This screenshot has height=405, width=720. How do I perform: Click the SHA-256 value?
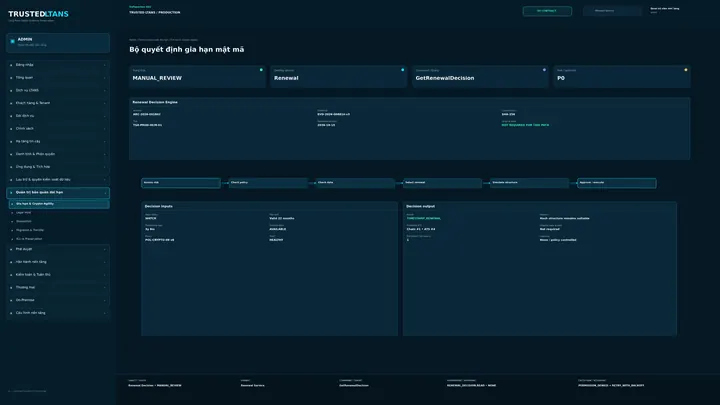pos(508,114)
